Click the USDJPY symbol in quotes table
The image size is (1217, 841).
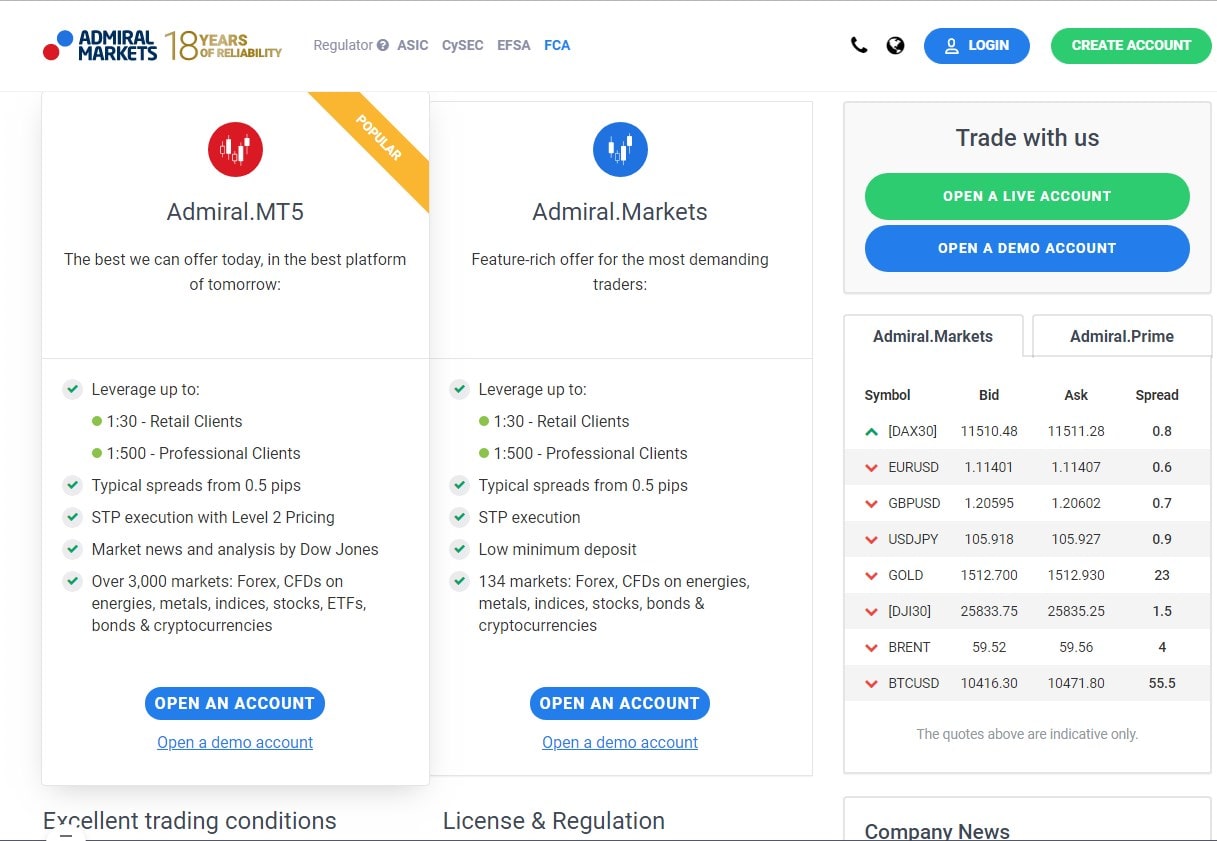(913, 539)
